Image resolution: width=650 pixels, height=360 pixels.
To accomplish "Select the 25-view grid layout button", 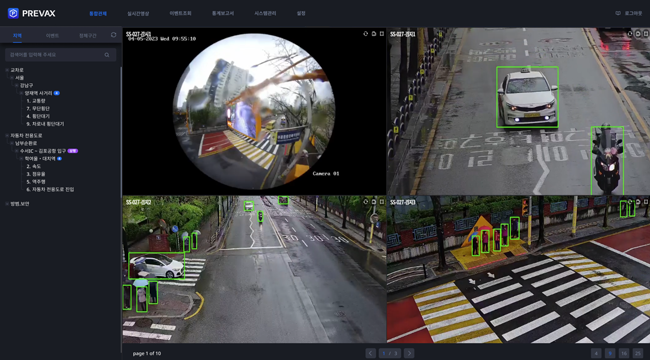I will point(638,353).
